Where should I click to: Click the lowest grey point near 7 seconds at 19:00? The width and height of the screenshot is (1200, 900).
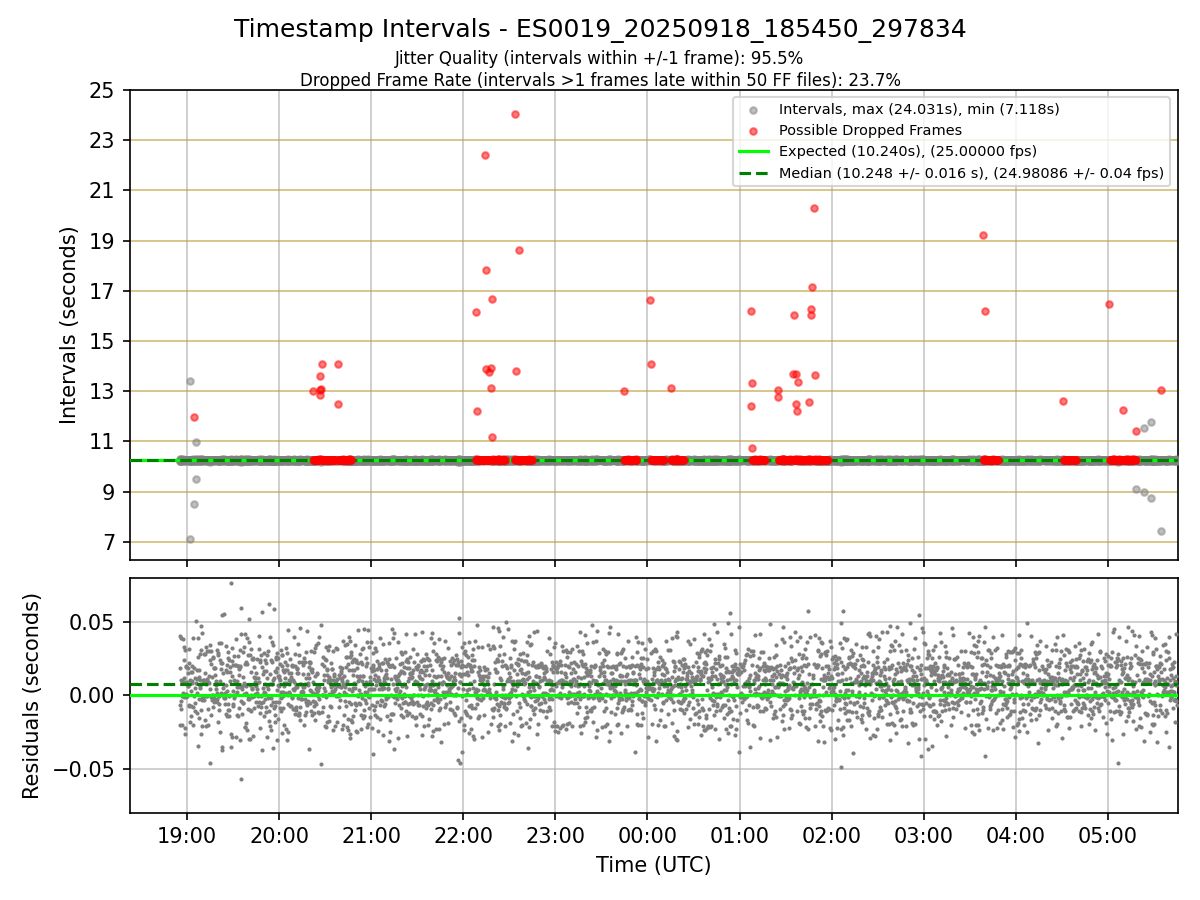pyautogui.click(x=190, y=539)
